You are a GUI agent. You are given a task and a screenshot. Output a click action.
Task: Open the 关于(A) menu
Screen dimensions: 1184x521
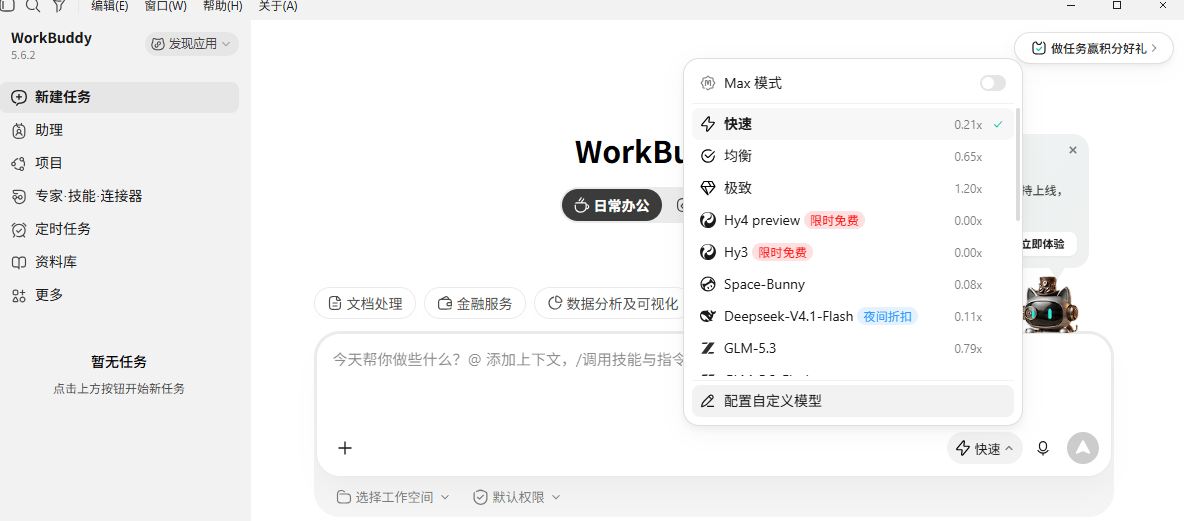[278, 6]
